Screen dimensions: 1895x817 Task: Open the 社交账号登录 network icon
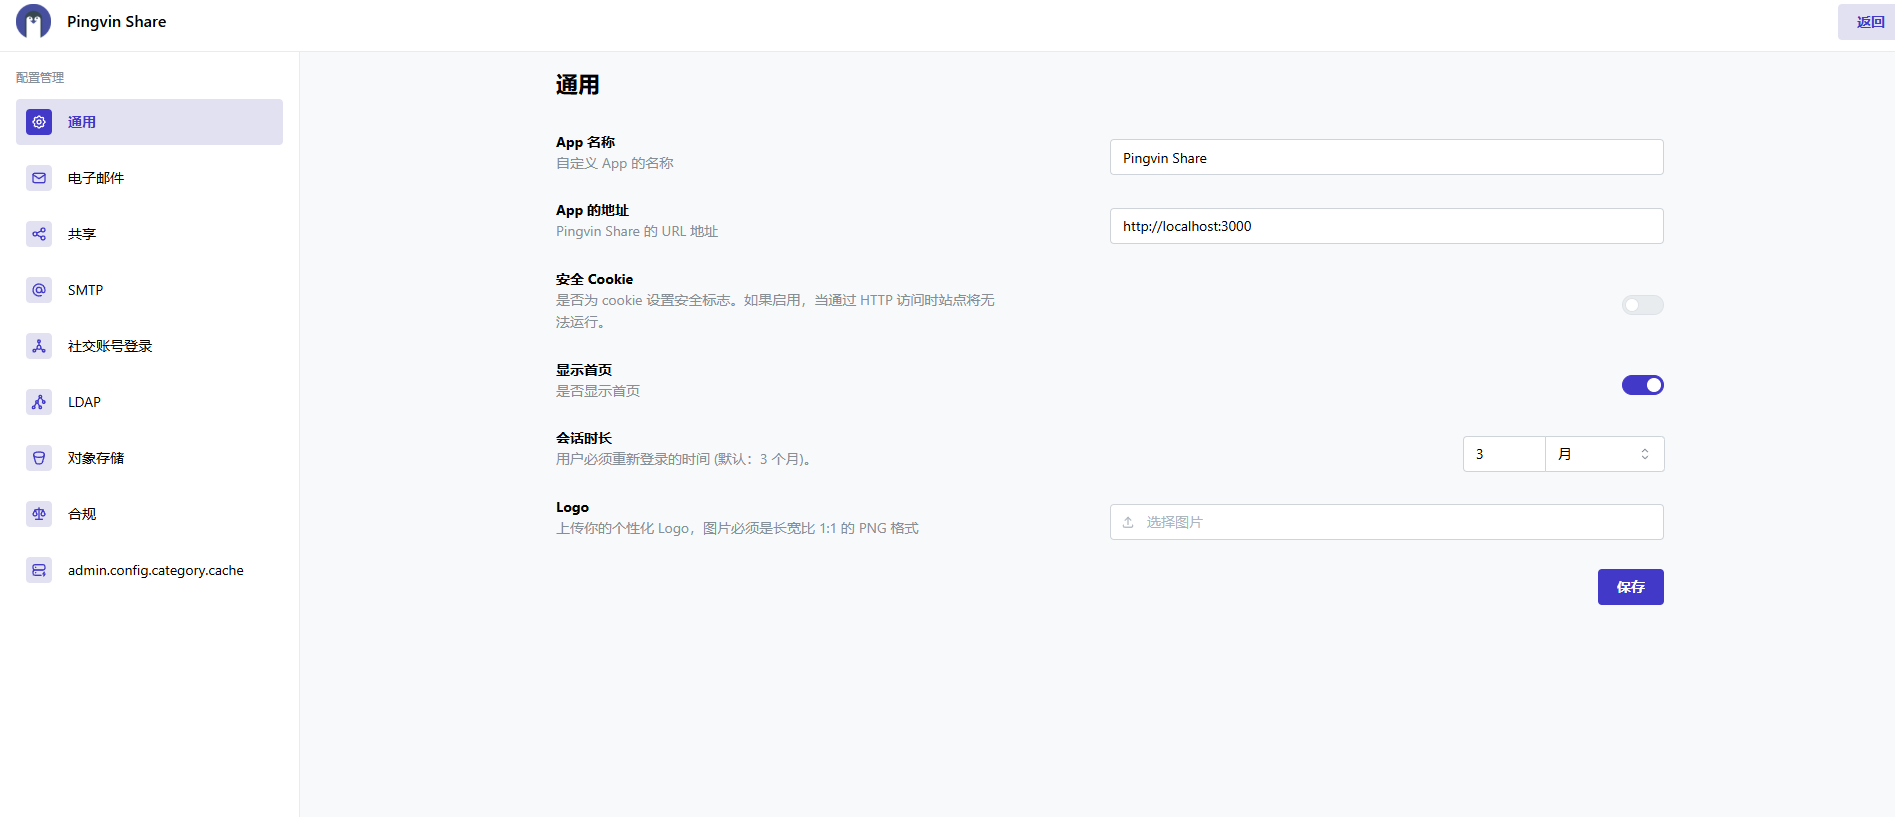(x=39, y=346)
